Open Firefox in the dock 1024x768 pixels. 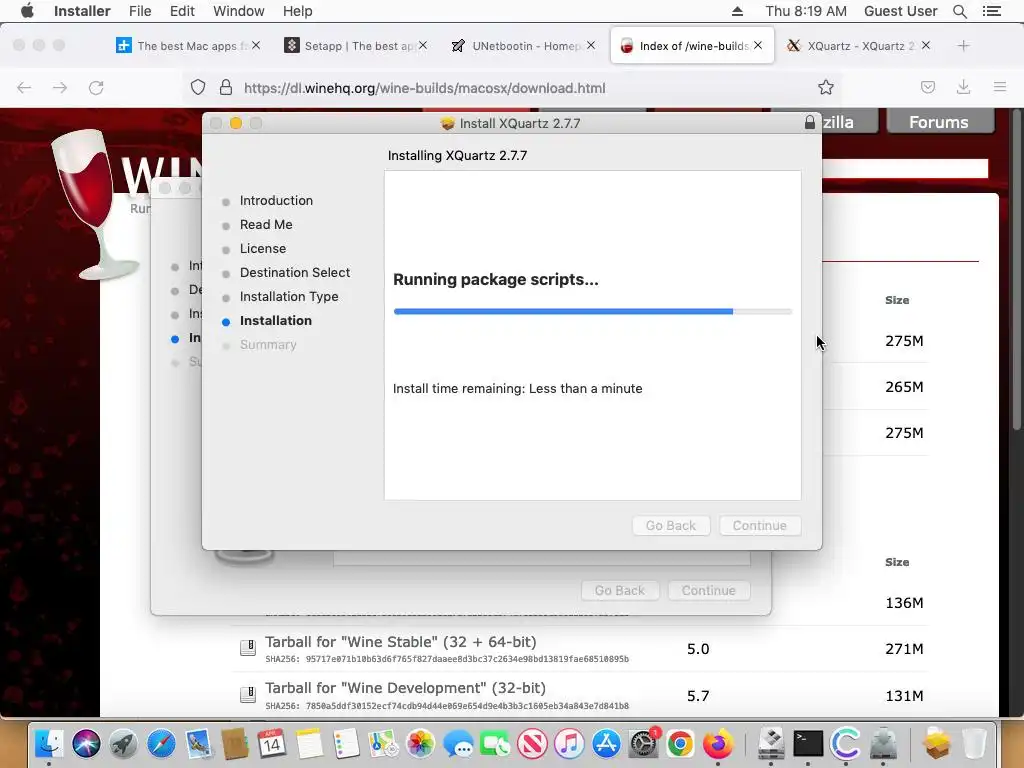coord(718,743)
